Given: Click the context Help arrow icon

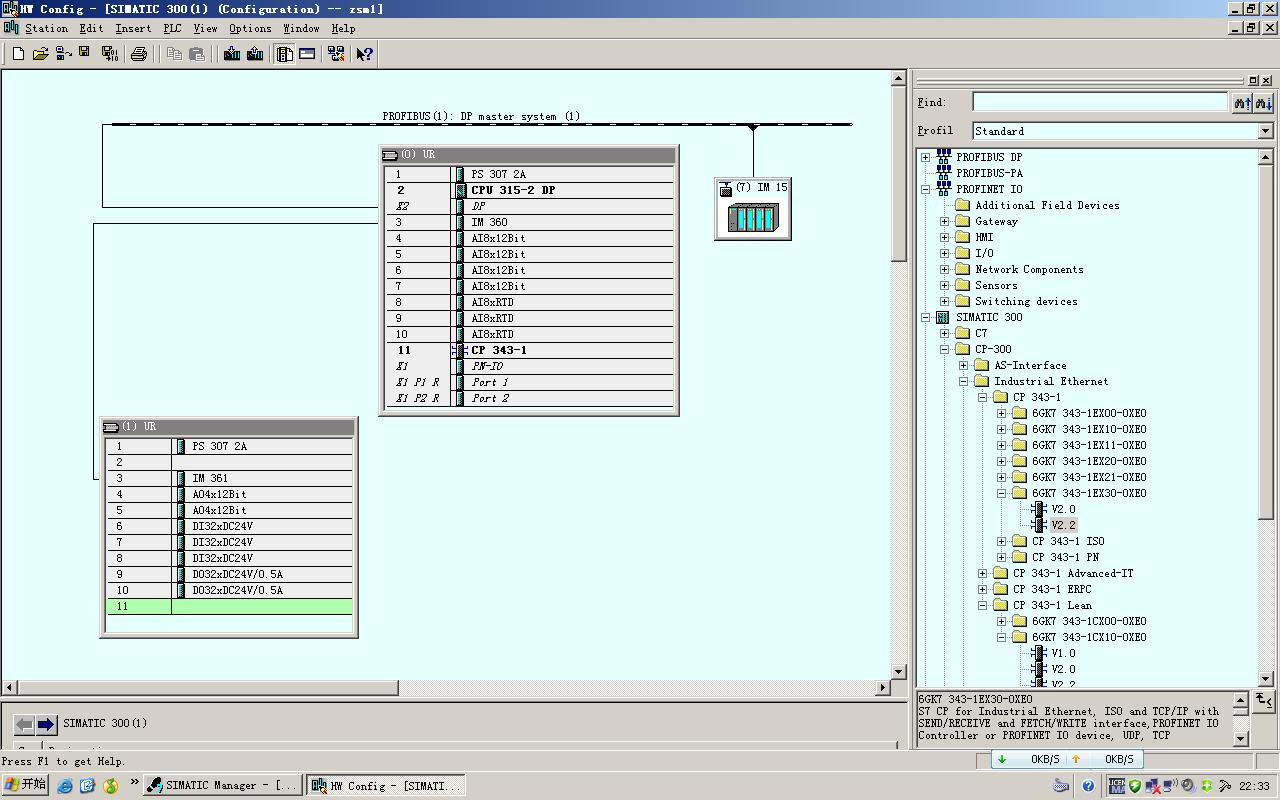Looking at the screenshot, I should [364, 54].
